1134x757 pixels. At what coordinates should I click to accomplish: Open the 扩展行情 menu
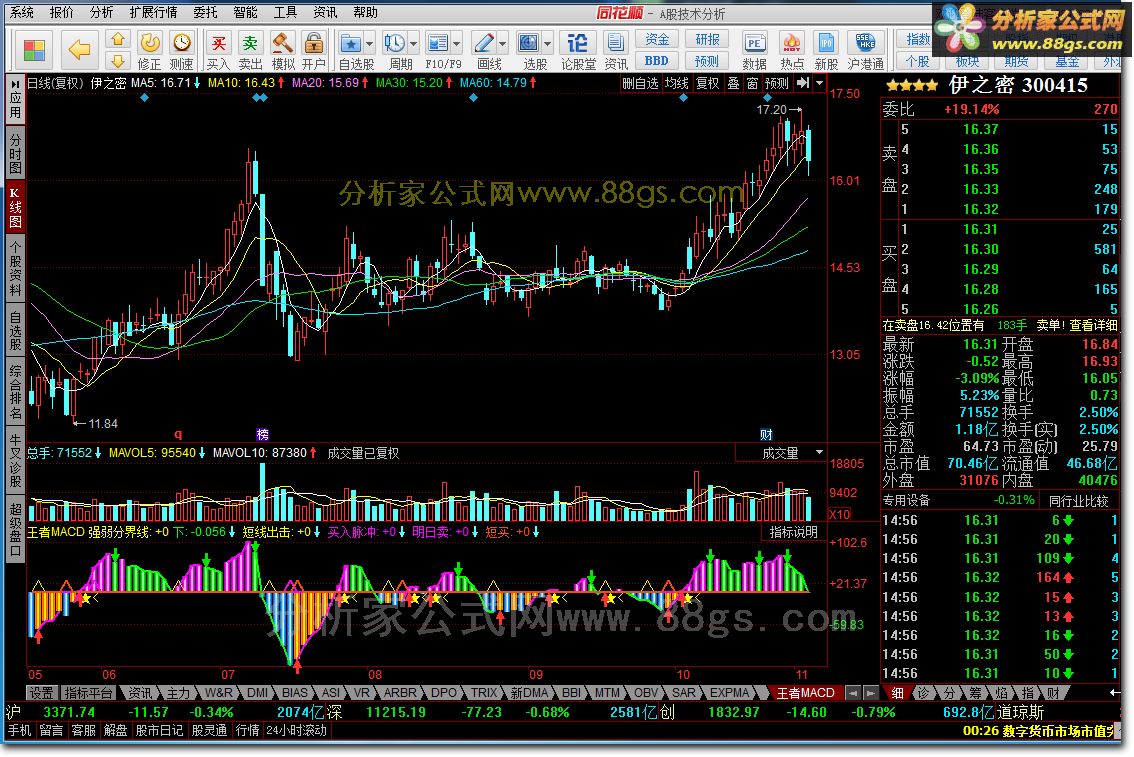pyautogui.click(x=153, y=12)
